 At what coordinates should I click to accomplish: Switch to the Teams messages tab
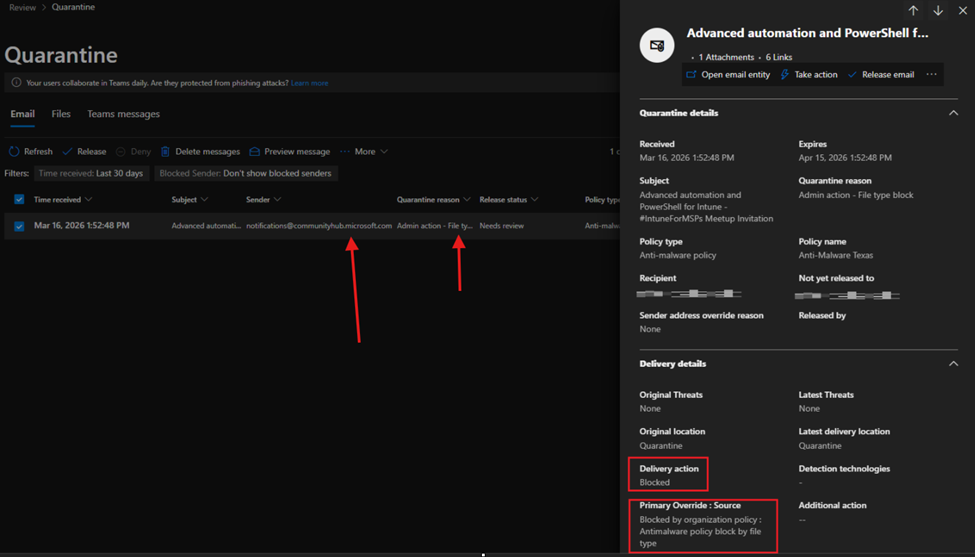123,114
